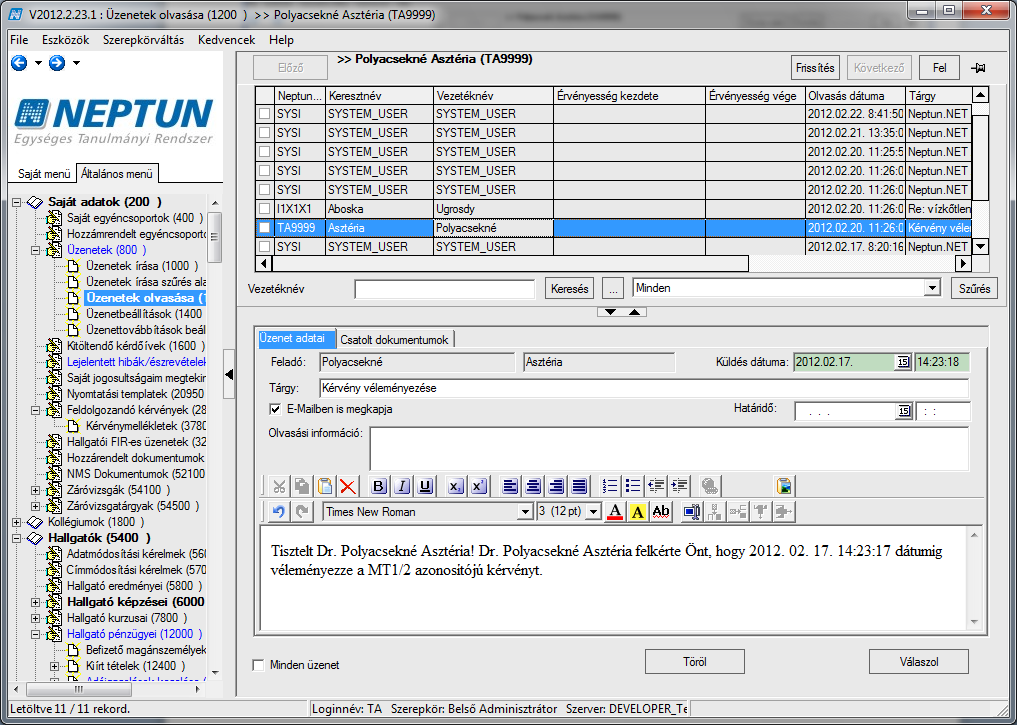Tick checkbox of row dated 2012.02.21. 13:35
The height and width of the screenshot is (725, 1017).
(x=264, y=132)
